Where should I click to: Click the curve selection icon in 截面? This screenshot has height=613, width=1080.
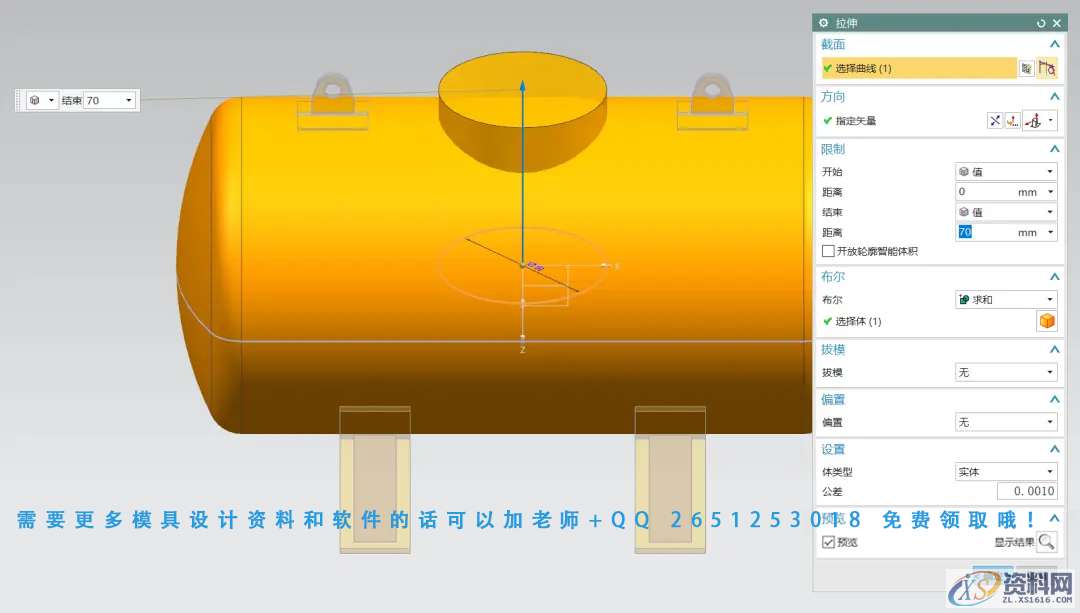[1046, 68]
